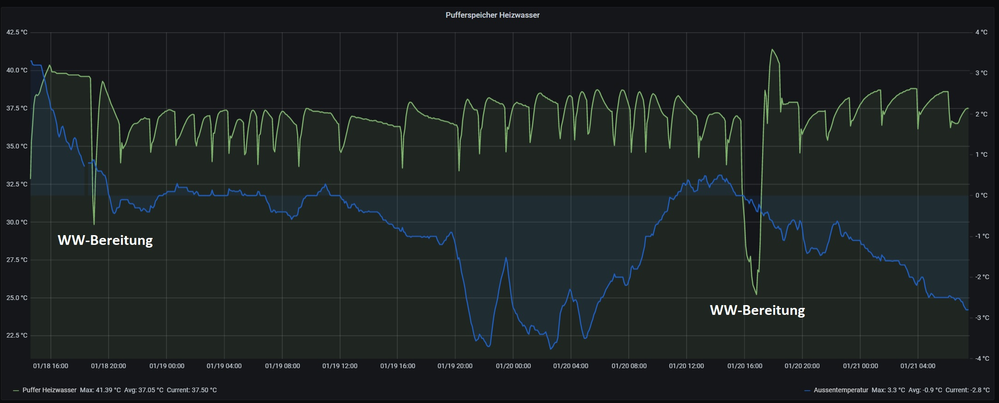999x403 pixels.
Task: Toggle the Puffer Heizwasser series in legend
Action: coord(48,390)
